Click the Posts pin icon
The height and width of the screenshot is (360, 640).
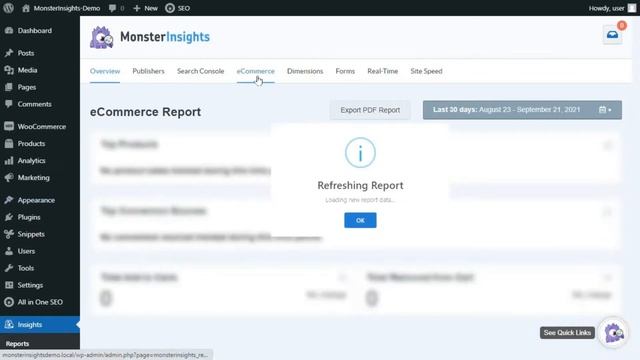pos(9,53)
